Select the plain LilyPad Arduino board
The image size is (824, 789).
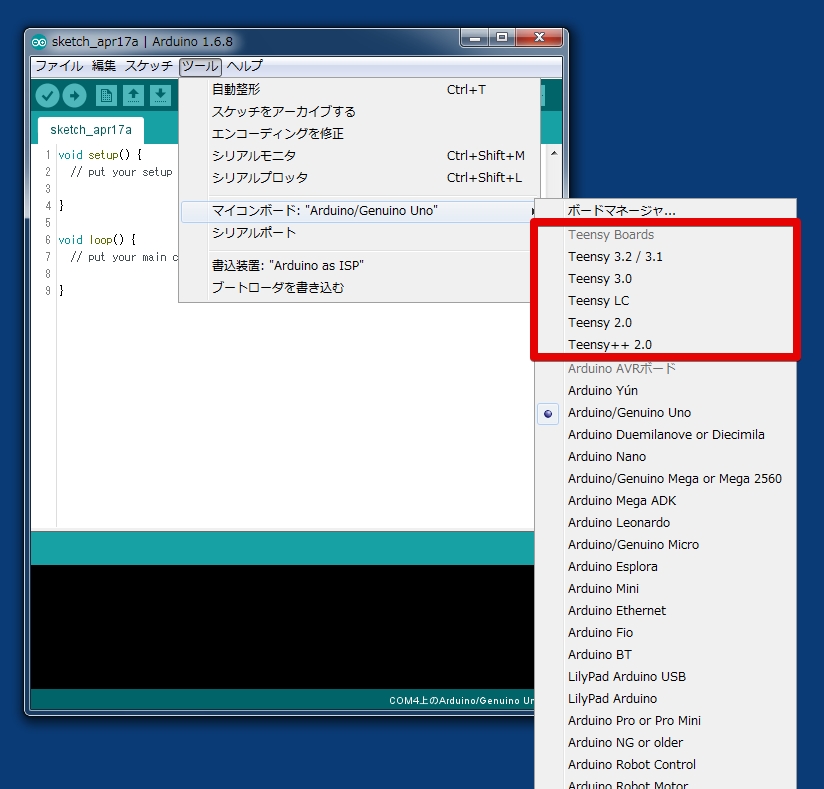665,699
